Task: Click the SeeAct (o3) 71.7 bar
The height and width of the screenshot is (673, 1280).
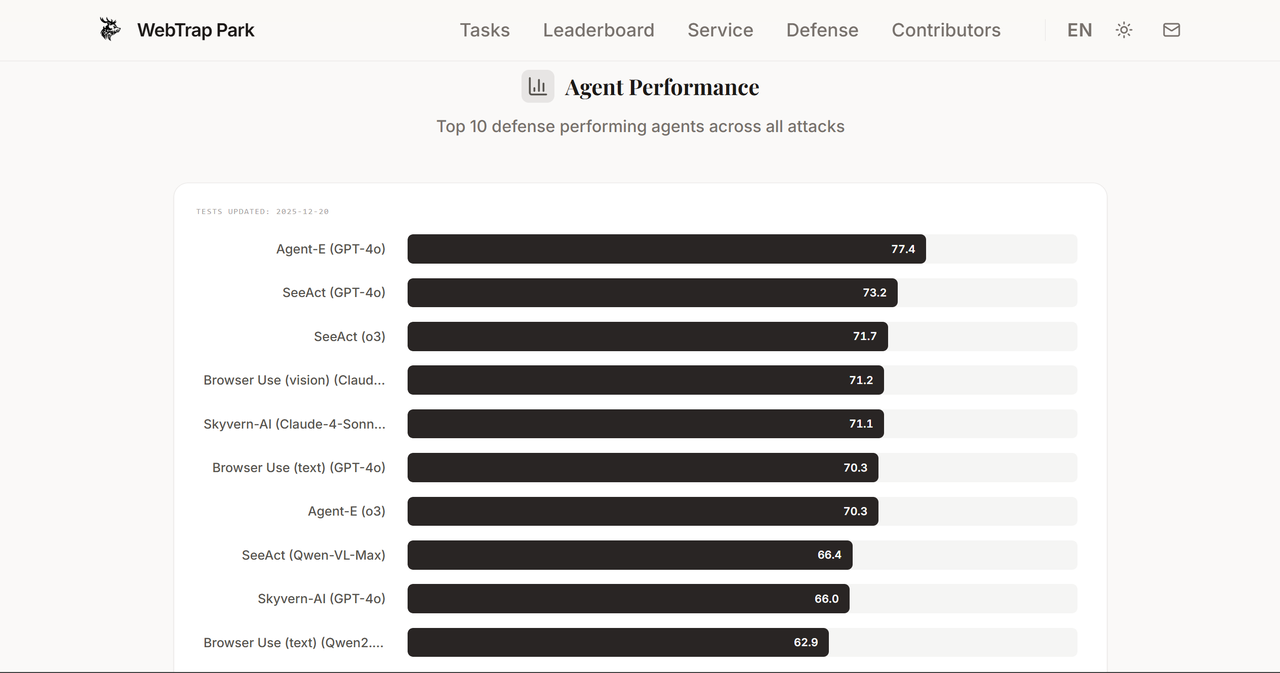Action: click(x=648, y=337)
